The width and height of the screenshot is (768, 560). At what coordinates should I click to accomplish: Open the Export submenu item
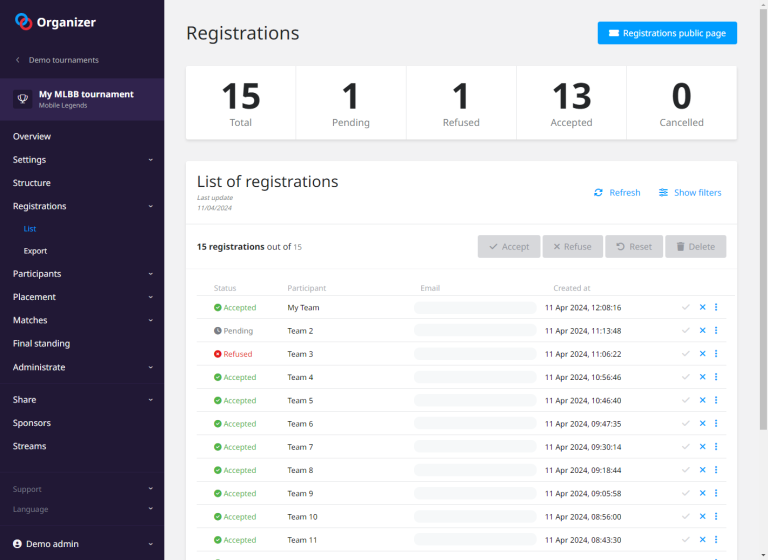[x=35, y=251]
